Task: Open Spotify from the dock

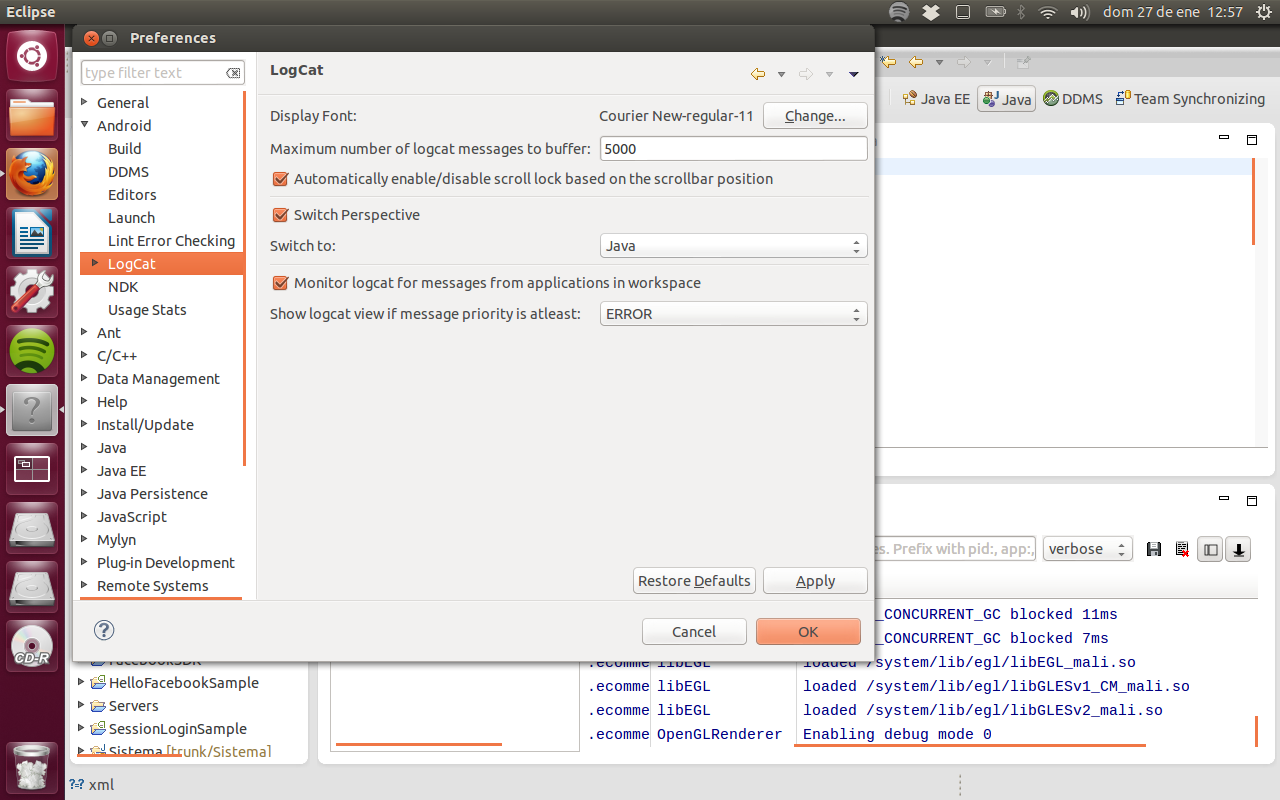Action: [x=32, y=352]
